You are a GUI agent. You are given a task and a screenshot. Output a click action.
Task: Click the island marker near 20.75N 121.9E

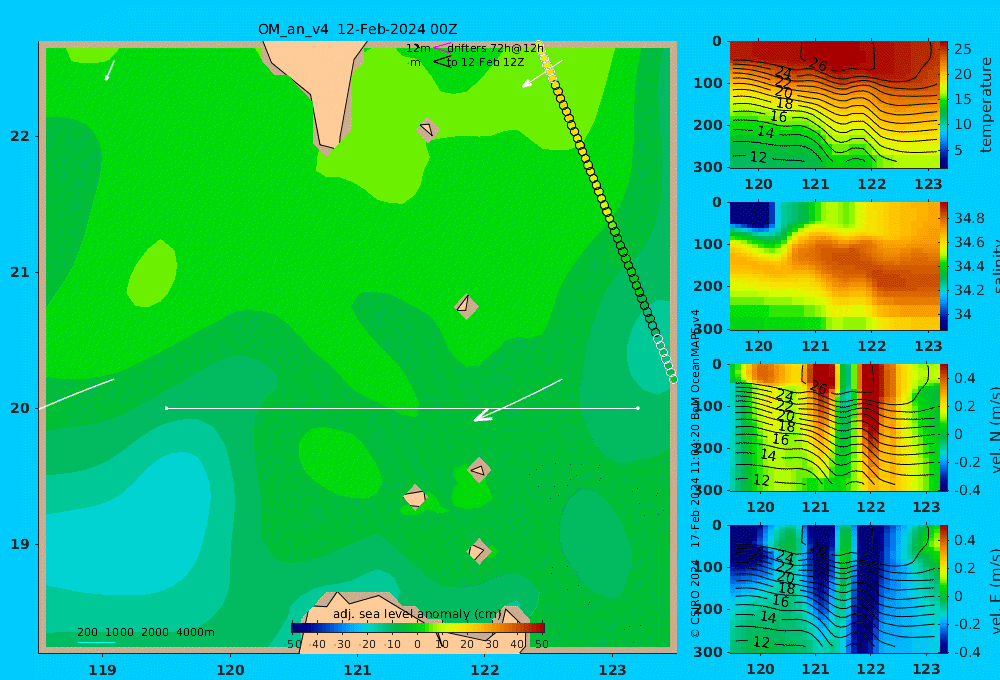[466, 306]
